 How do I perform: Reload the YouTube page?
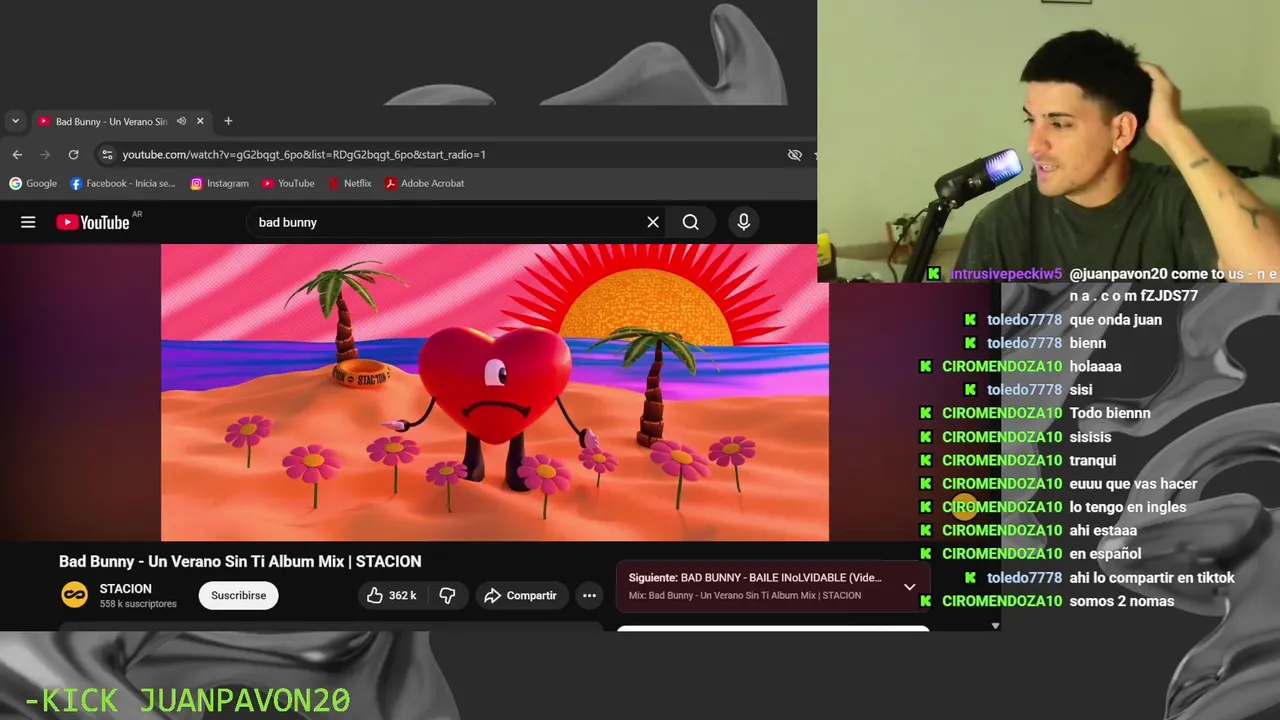click(x=73, y=155)
